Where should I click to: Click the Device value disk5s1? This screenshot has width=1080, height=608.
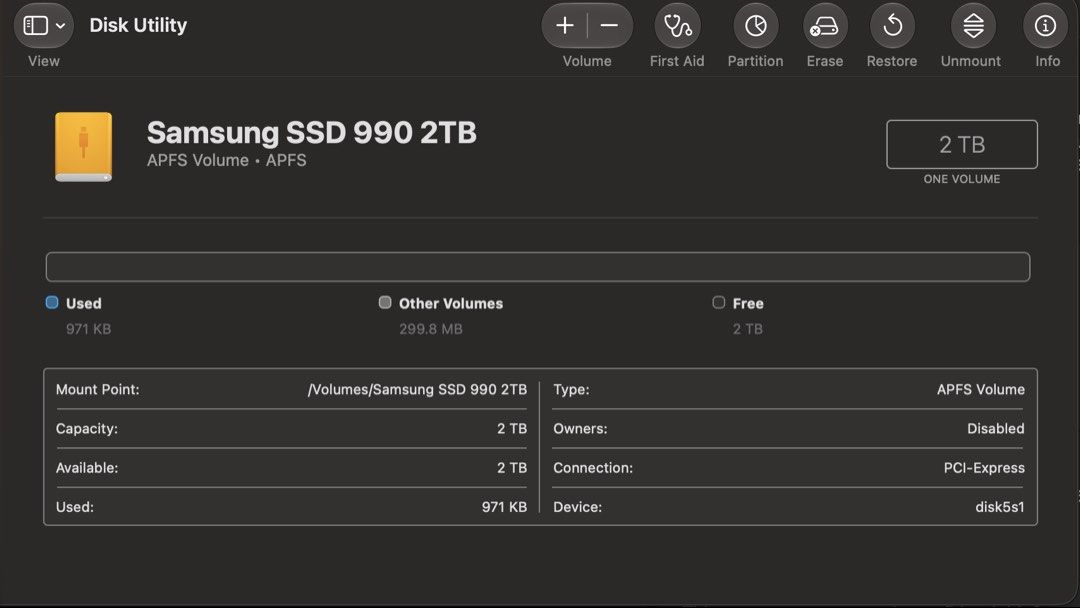point(1000,507)
